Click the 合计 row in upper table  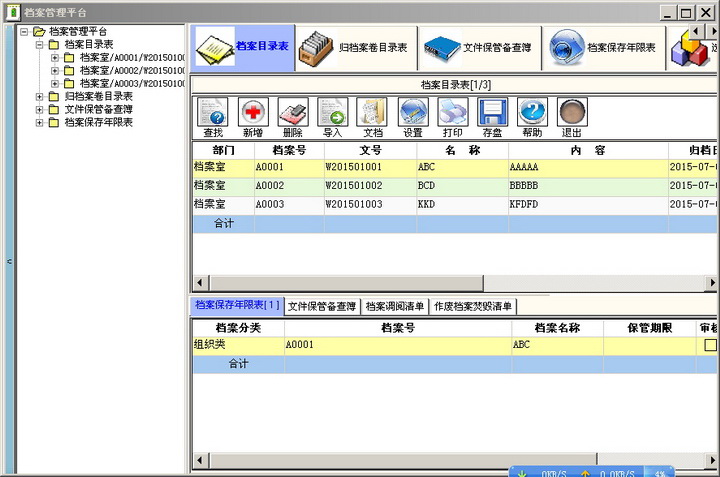(x=455, y=224)
